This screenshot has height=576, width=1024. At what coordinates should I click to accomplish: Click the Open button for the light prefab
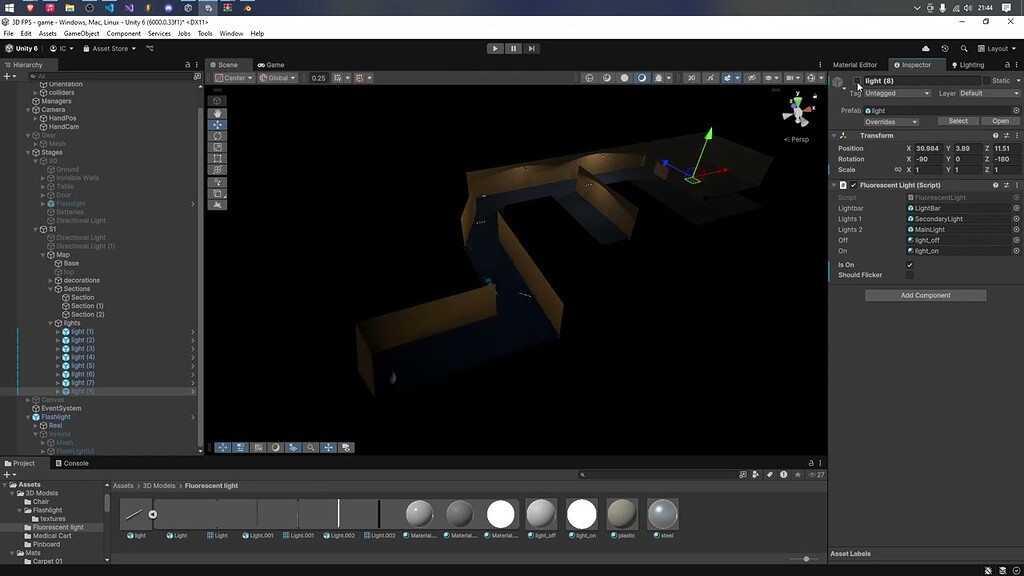(x=999, y=120)
